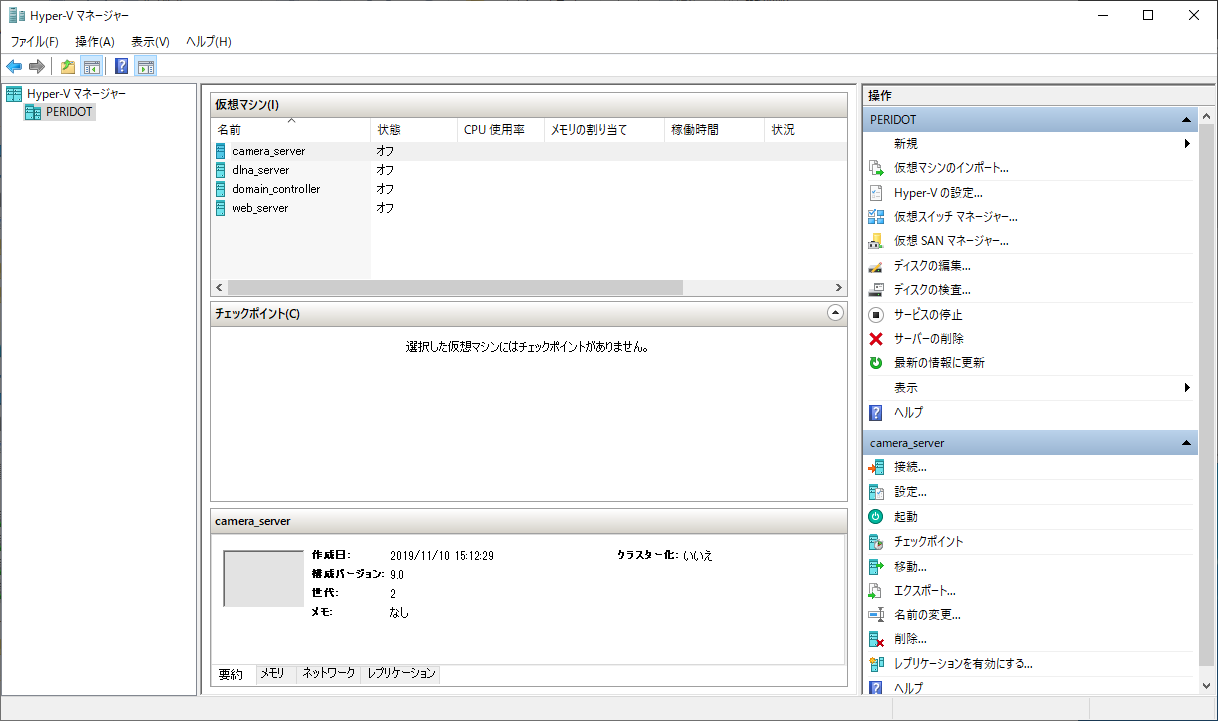Click the domain_controller virtual machine icon
Viewport: 1218px width, 721px height.
(x=221, y=189)
